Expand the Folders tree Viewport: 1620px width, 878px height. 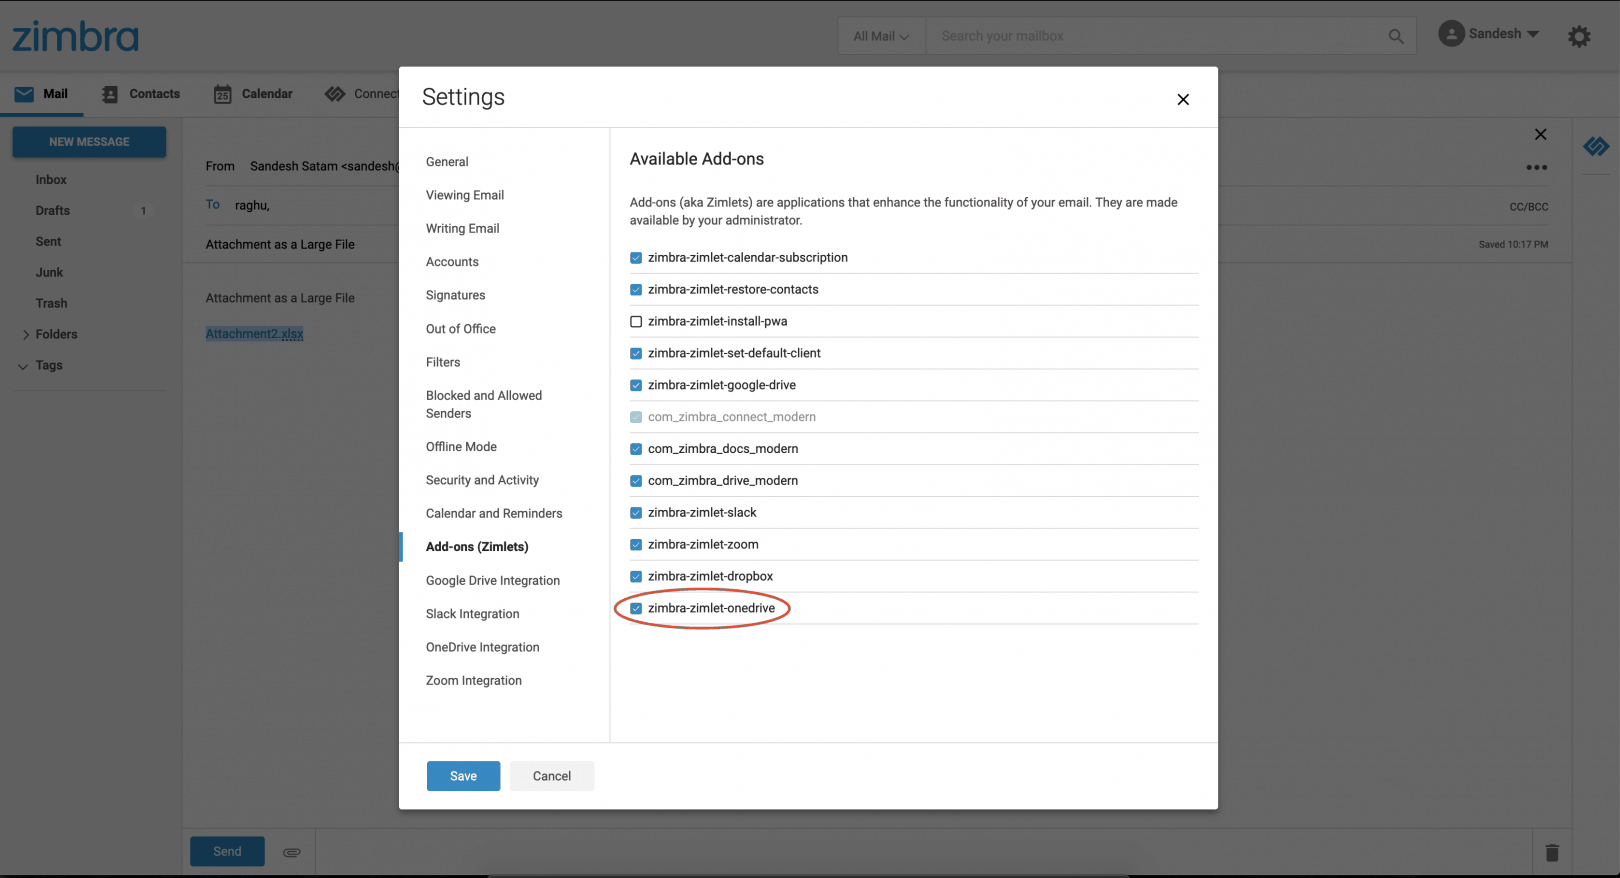26,335
